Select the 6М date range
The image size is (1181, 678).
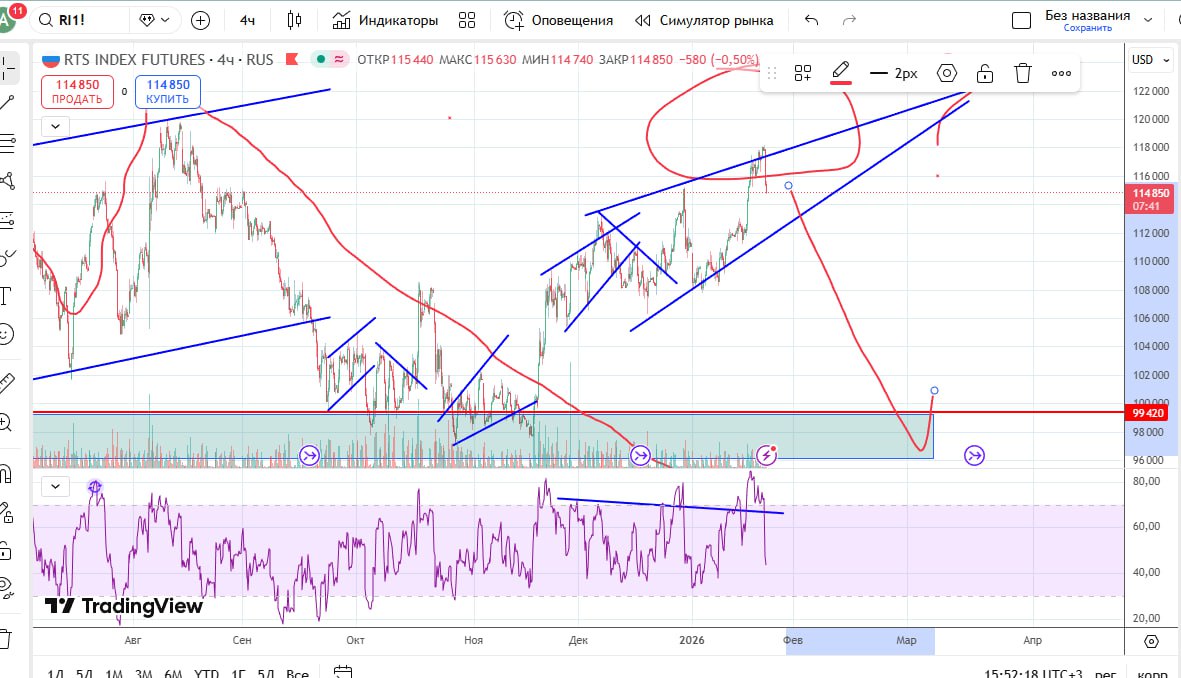(x=173, y=672)
